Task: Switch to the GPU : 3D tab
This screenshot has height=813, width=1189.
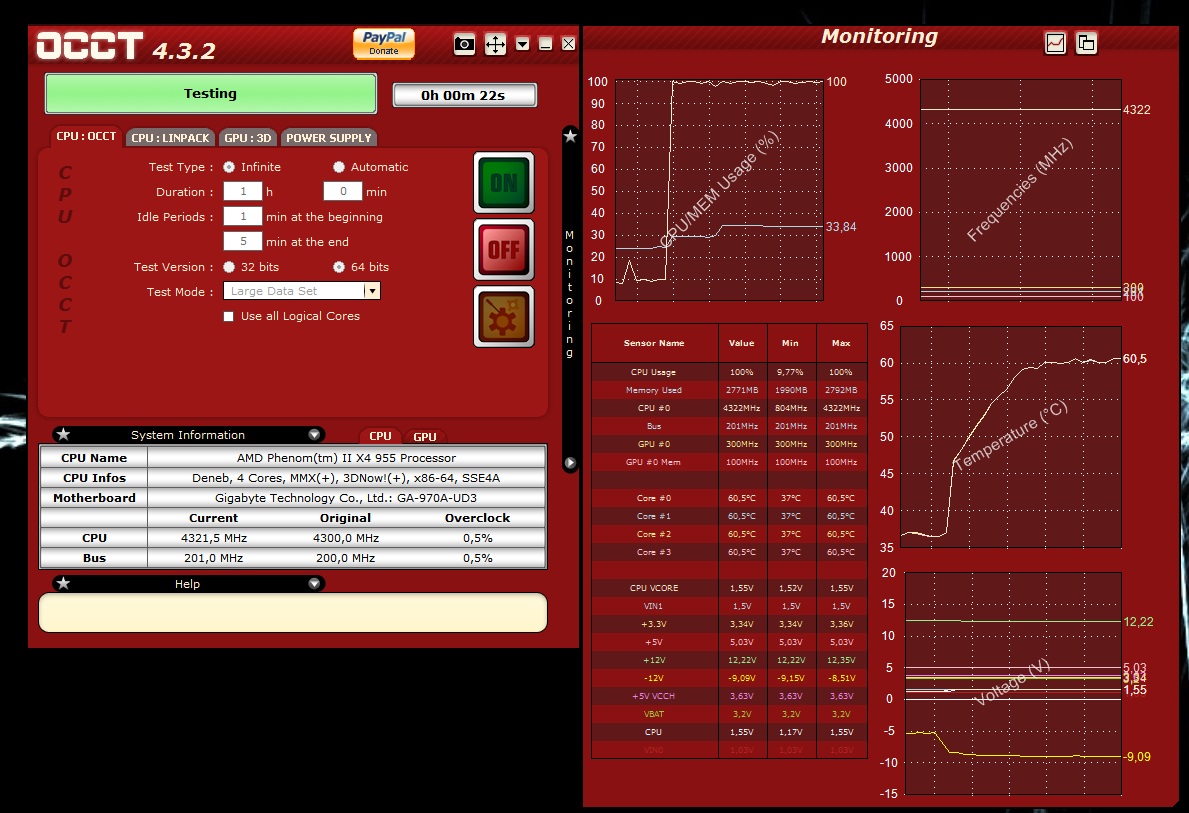Action: (247, 138)
